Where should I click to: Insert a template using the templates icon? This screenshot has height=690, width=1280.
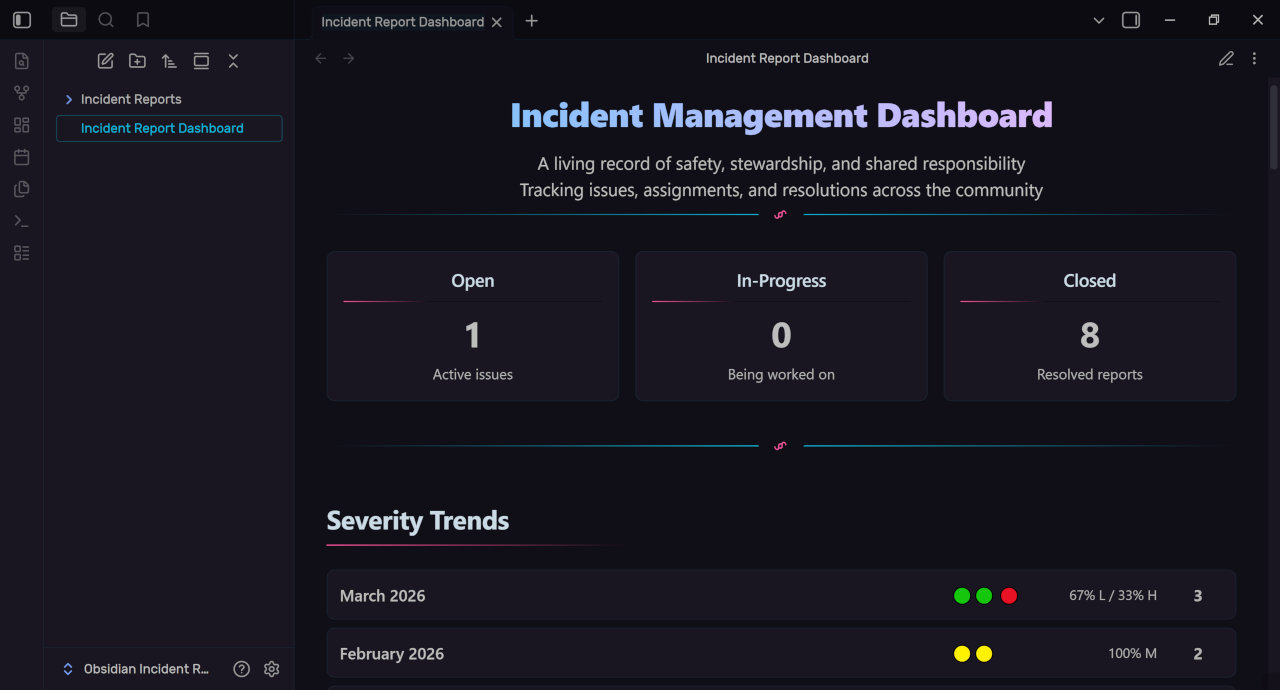coord(21,188)
